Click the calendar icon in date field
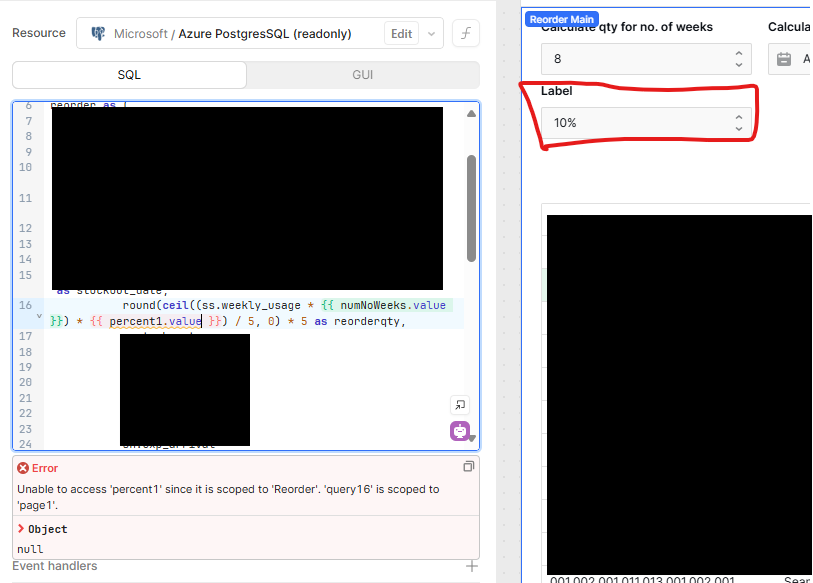 pyautogui.click(x=784, y=59)
